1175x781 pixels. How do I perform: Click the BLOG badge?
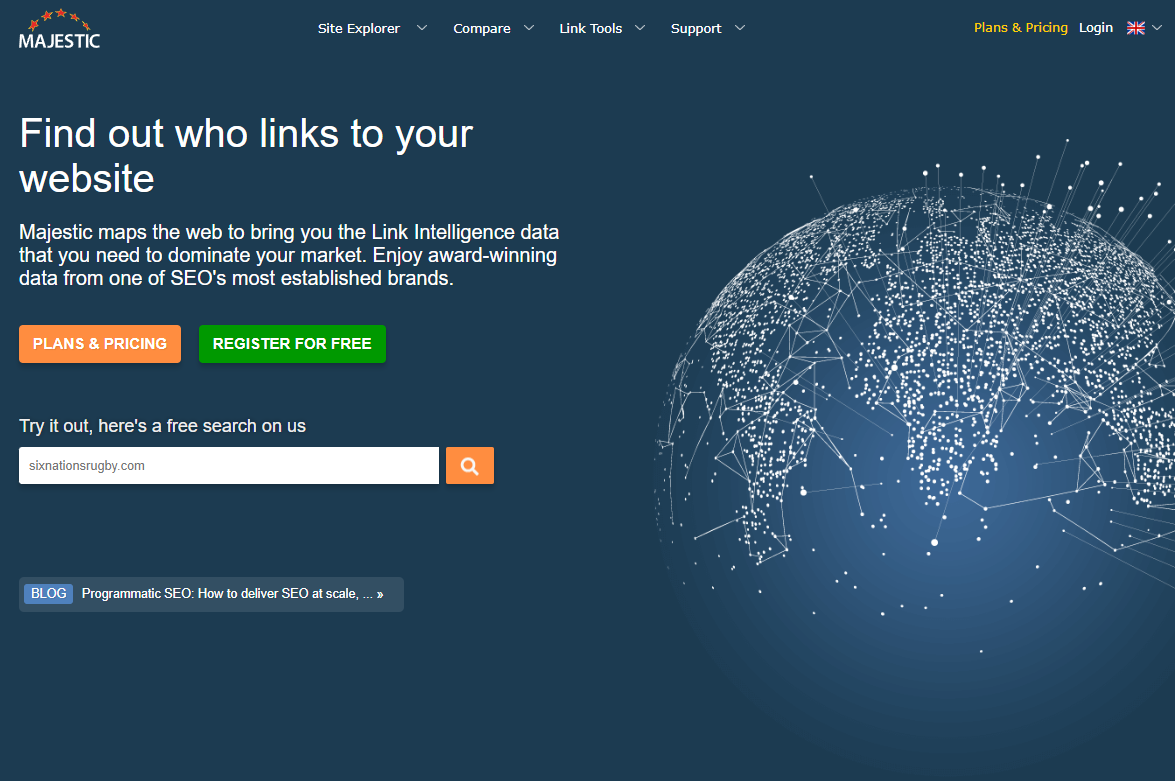(x=49, y=594)
